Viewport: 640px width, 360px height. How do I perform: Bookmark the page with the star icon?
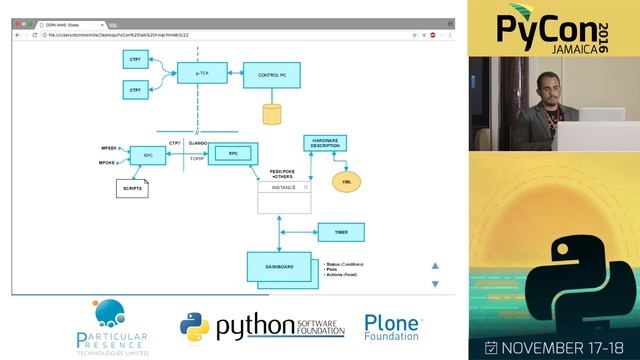pos(414,35)
